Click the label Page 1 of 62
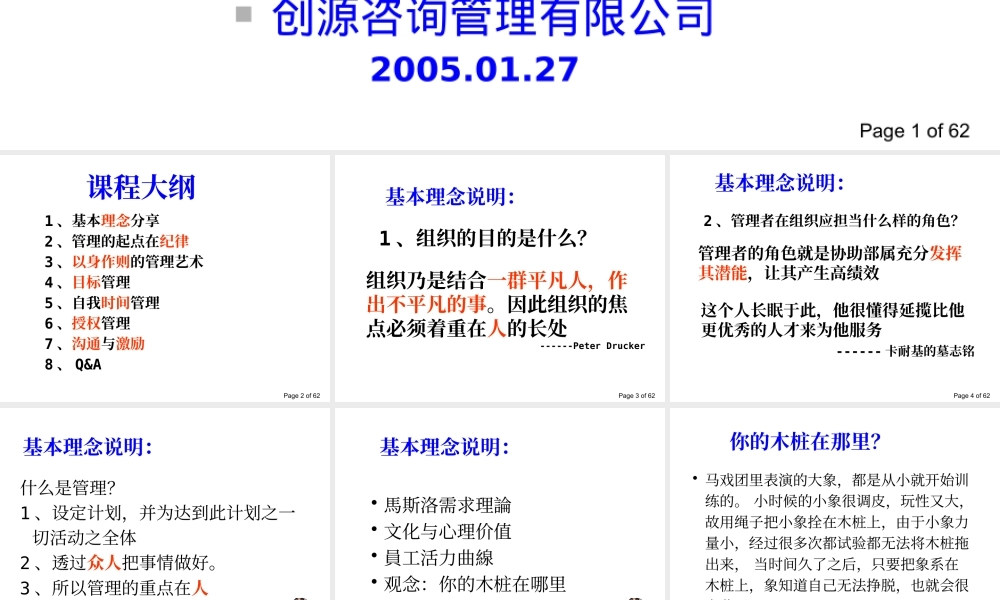The width and height of the screenshot is (1000, 600). (x=914, y=131)
